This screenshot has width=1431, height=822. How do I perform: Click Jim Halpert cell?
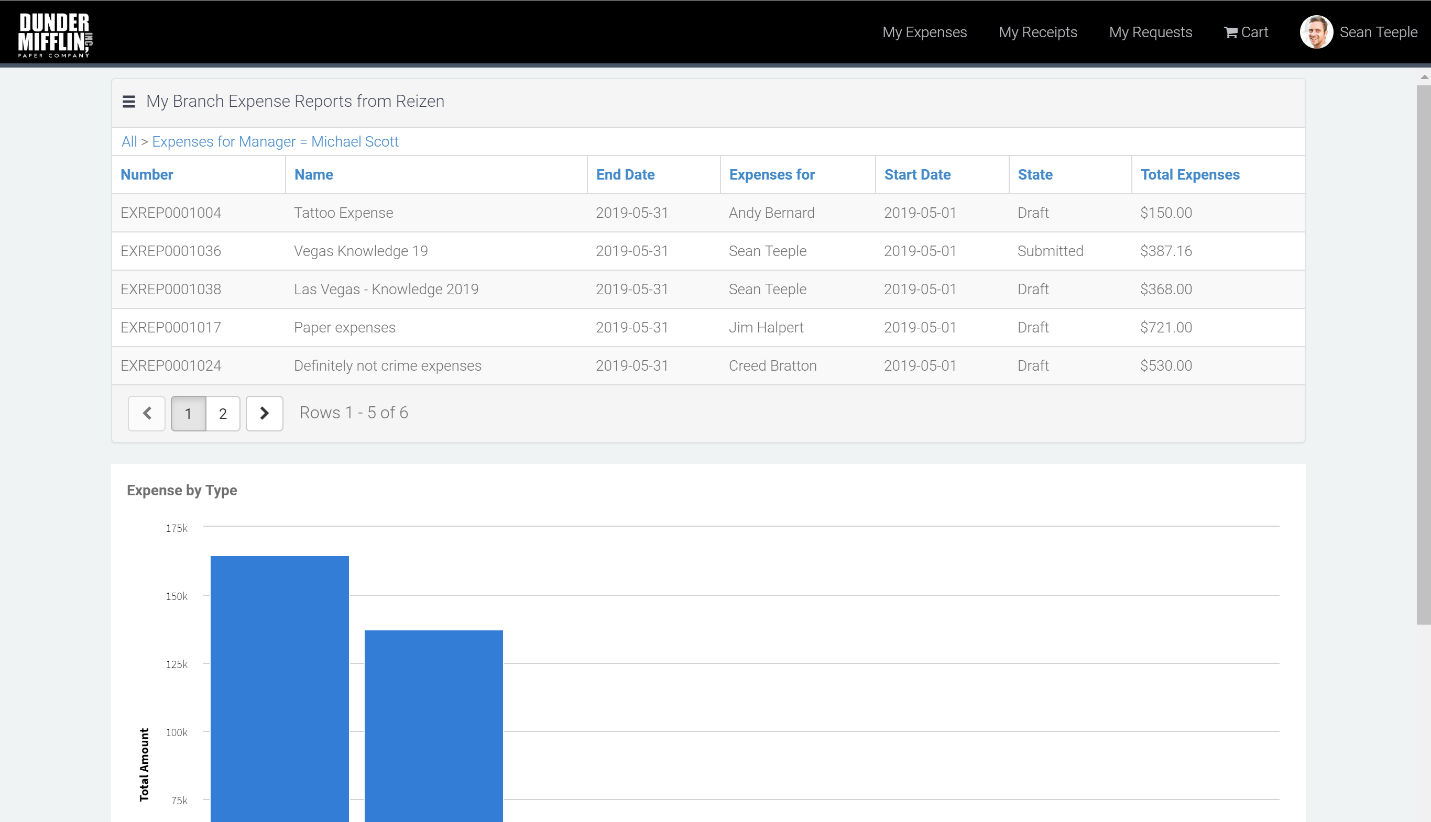click(766, 327)
